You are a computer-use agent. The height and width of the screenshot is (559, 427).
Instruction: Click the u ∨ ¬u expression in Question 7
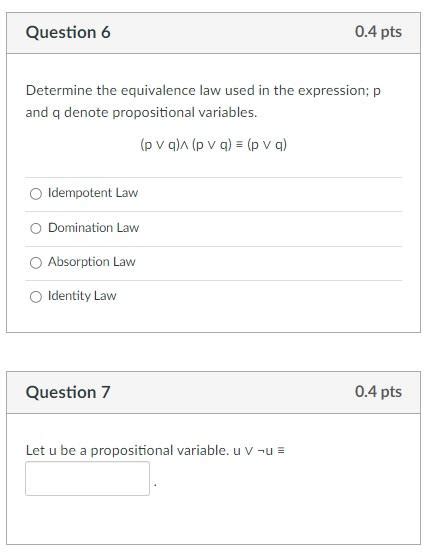259,451
